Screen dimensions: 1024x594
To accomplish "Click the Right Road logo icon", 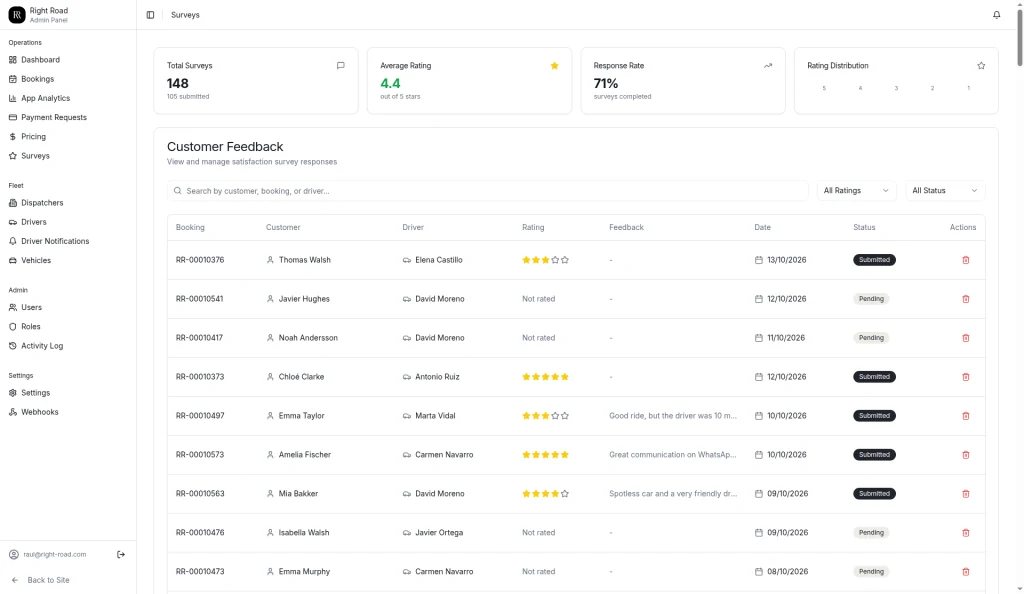I will click(x=17, y=14).
